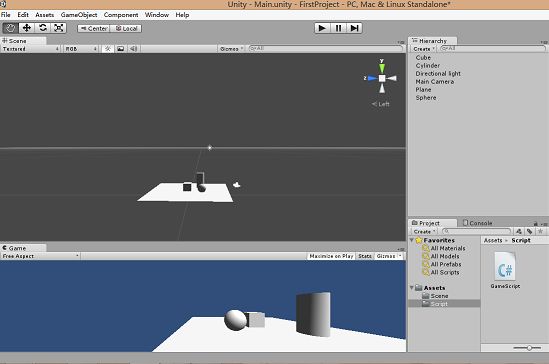Open the Textured draw mode dropdown
The height and width of the screenshot is (364, 549).
point(31,49)
